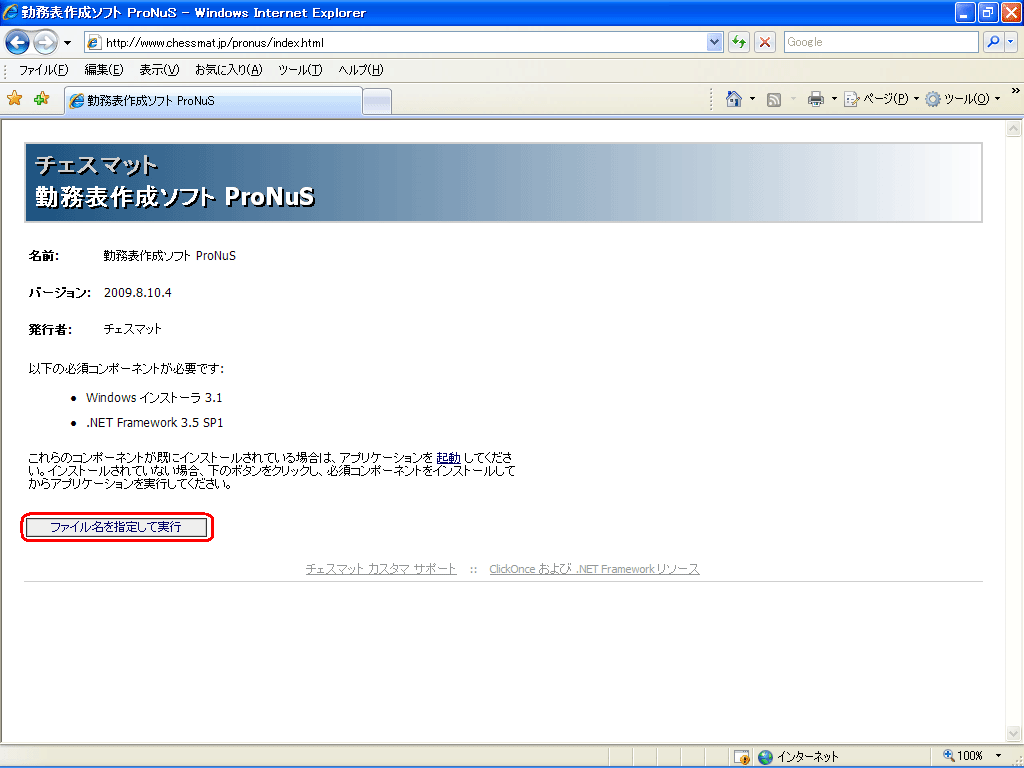Expand the zoom level dropdown arrow

(998, 756)
